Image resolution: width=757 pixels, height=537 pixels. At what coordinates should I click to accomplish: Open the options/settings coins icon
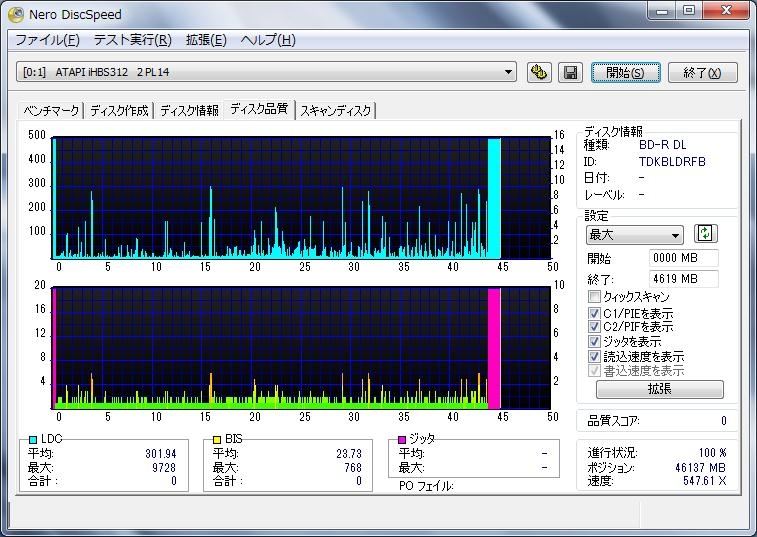(x=539, y=72)
